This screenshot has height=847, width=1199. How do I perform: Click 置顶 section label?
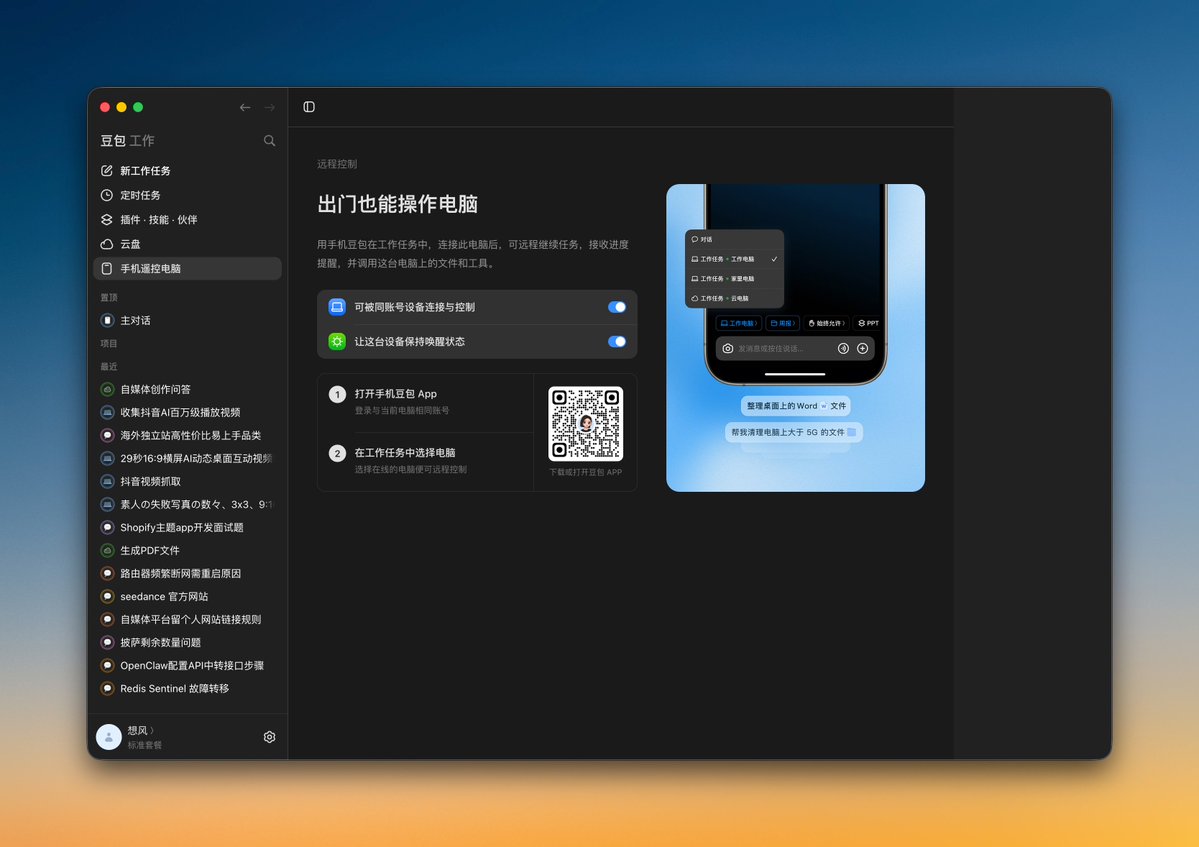pos(109,297)
